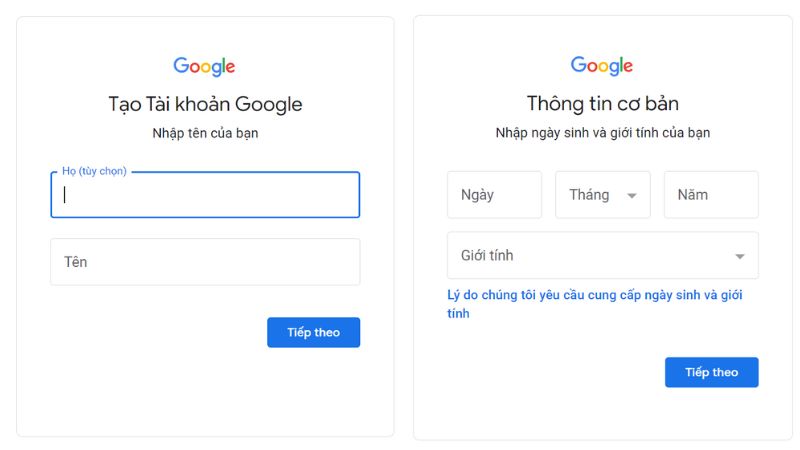Expand the 'Giới tính' dropdown arrow
This screenshot has width=800, height=450.
(x=739, y=256)
